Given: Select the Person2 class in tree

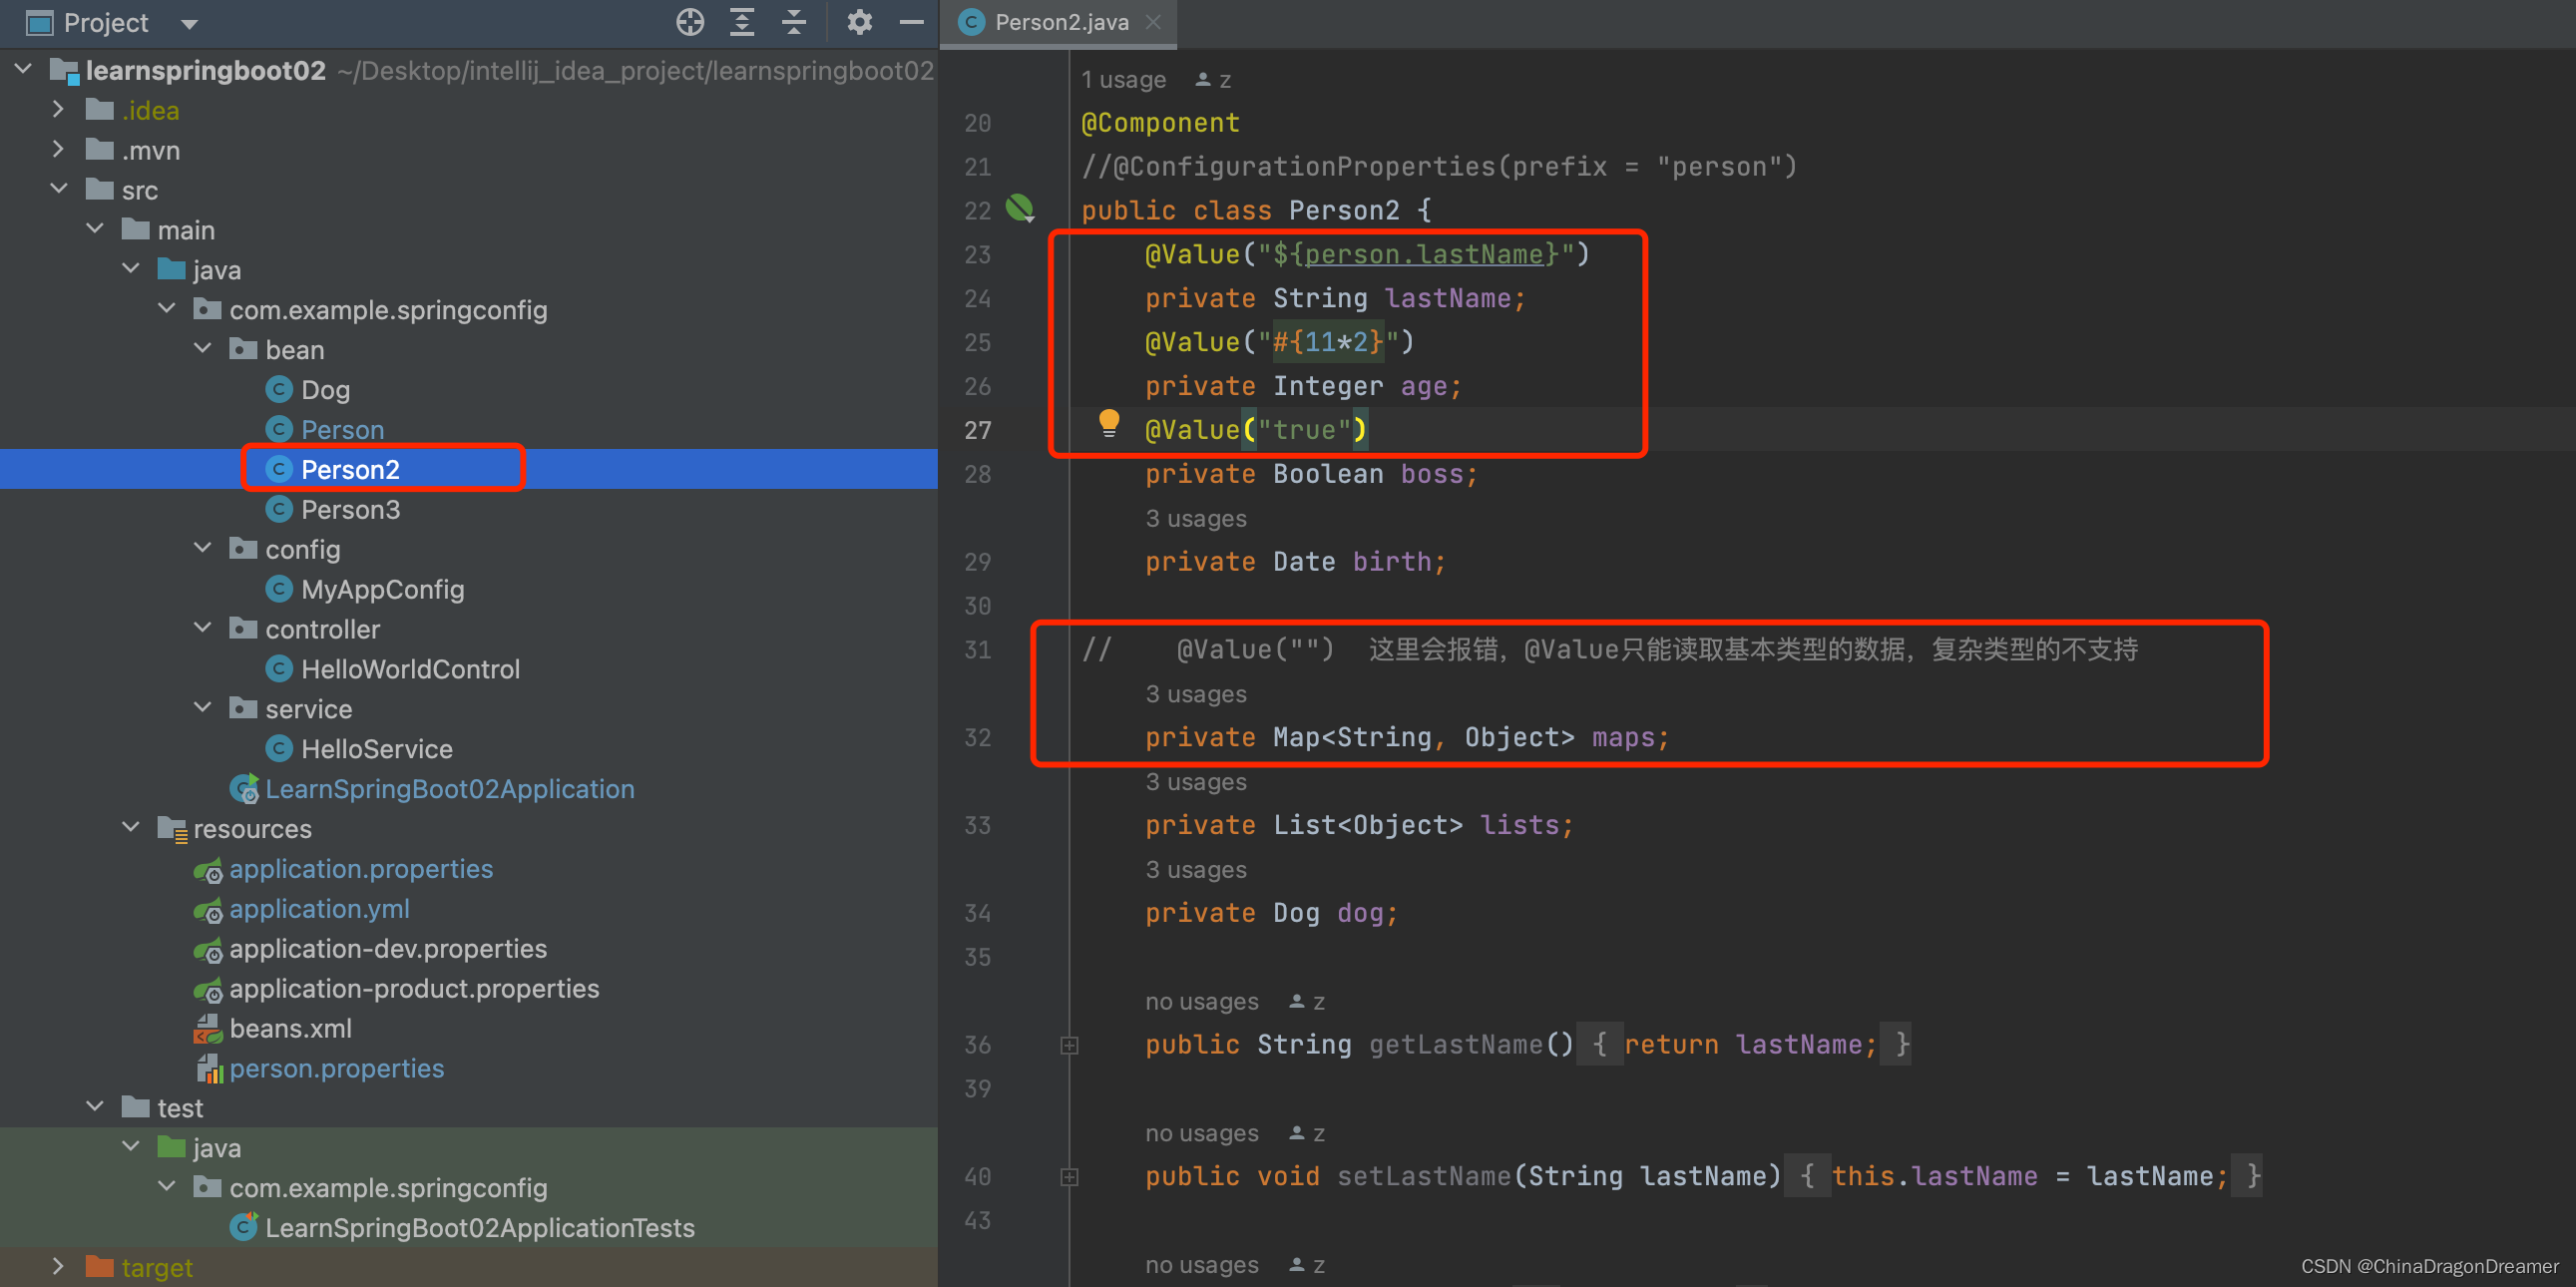Looking at the screenshot, I should click(350, 469).
